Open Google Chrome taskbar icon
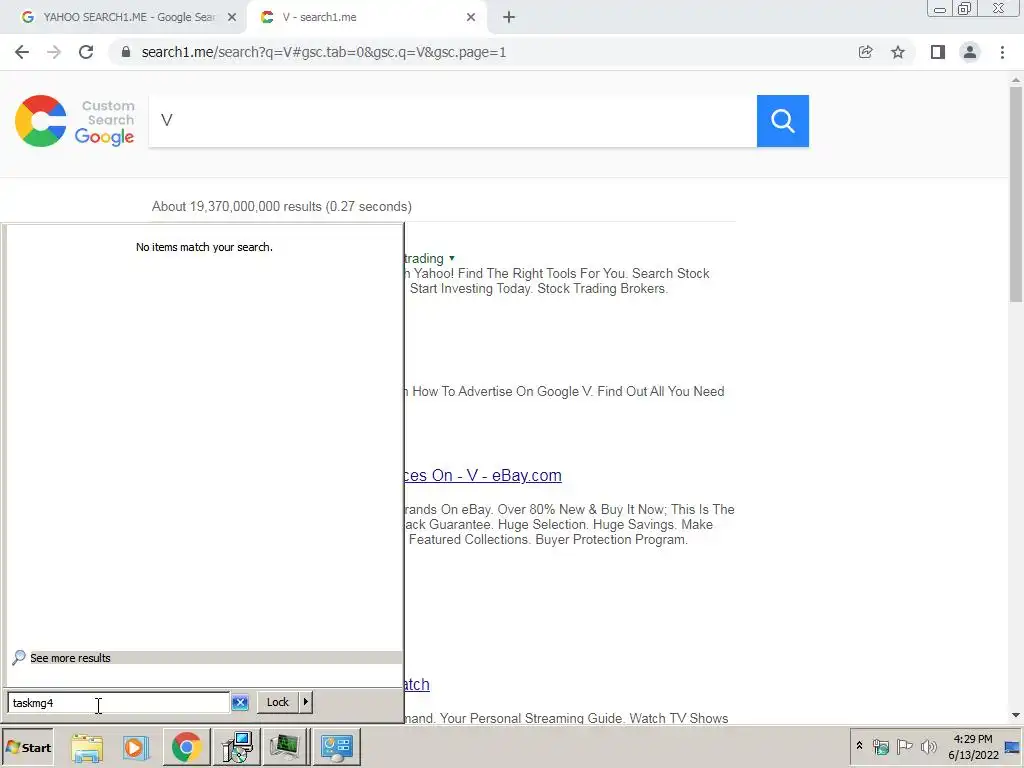 click(186, 748)
